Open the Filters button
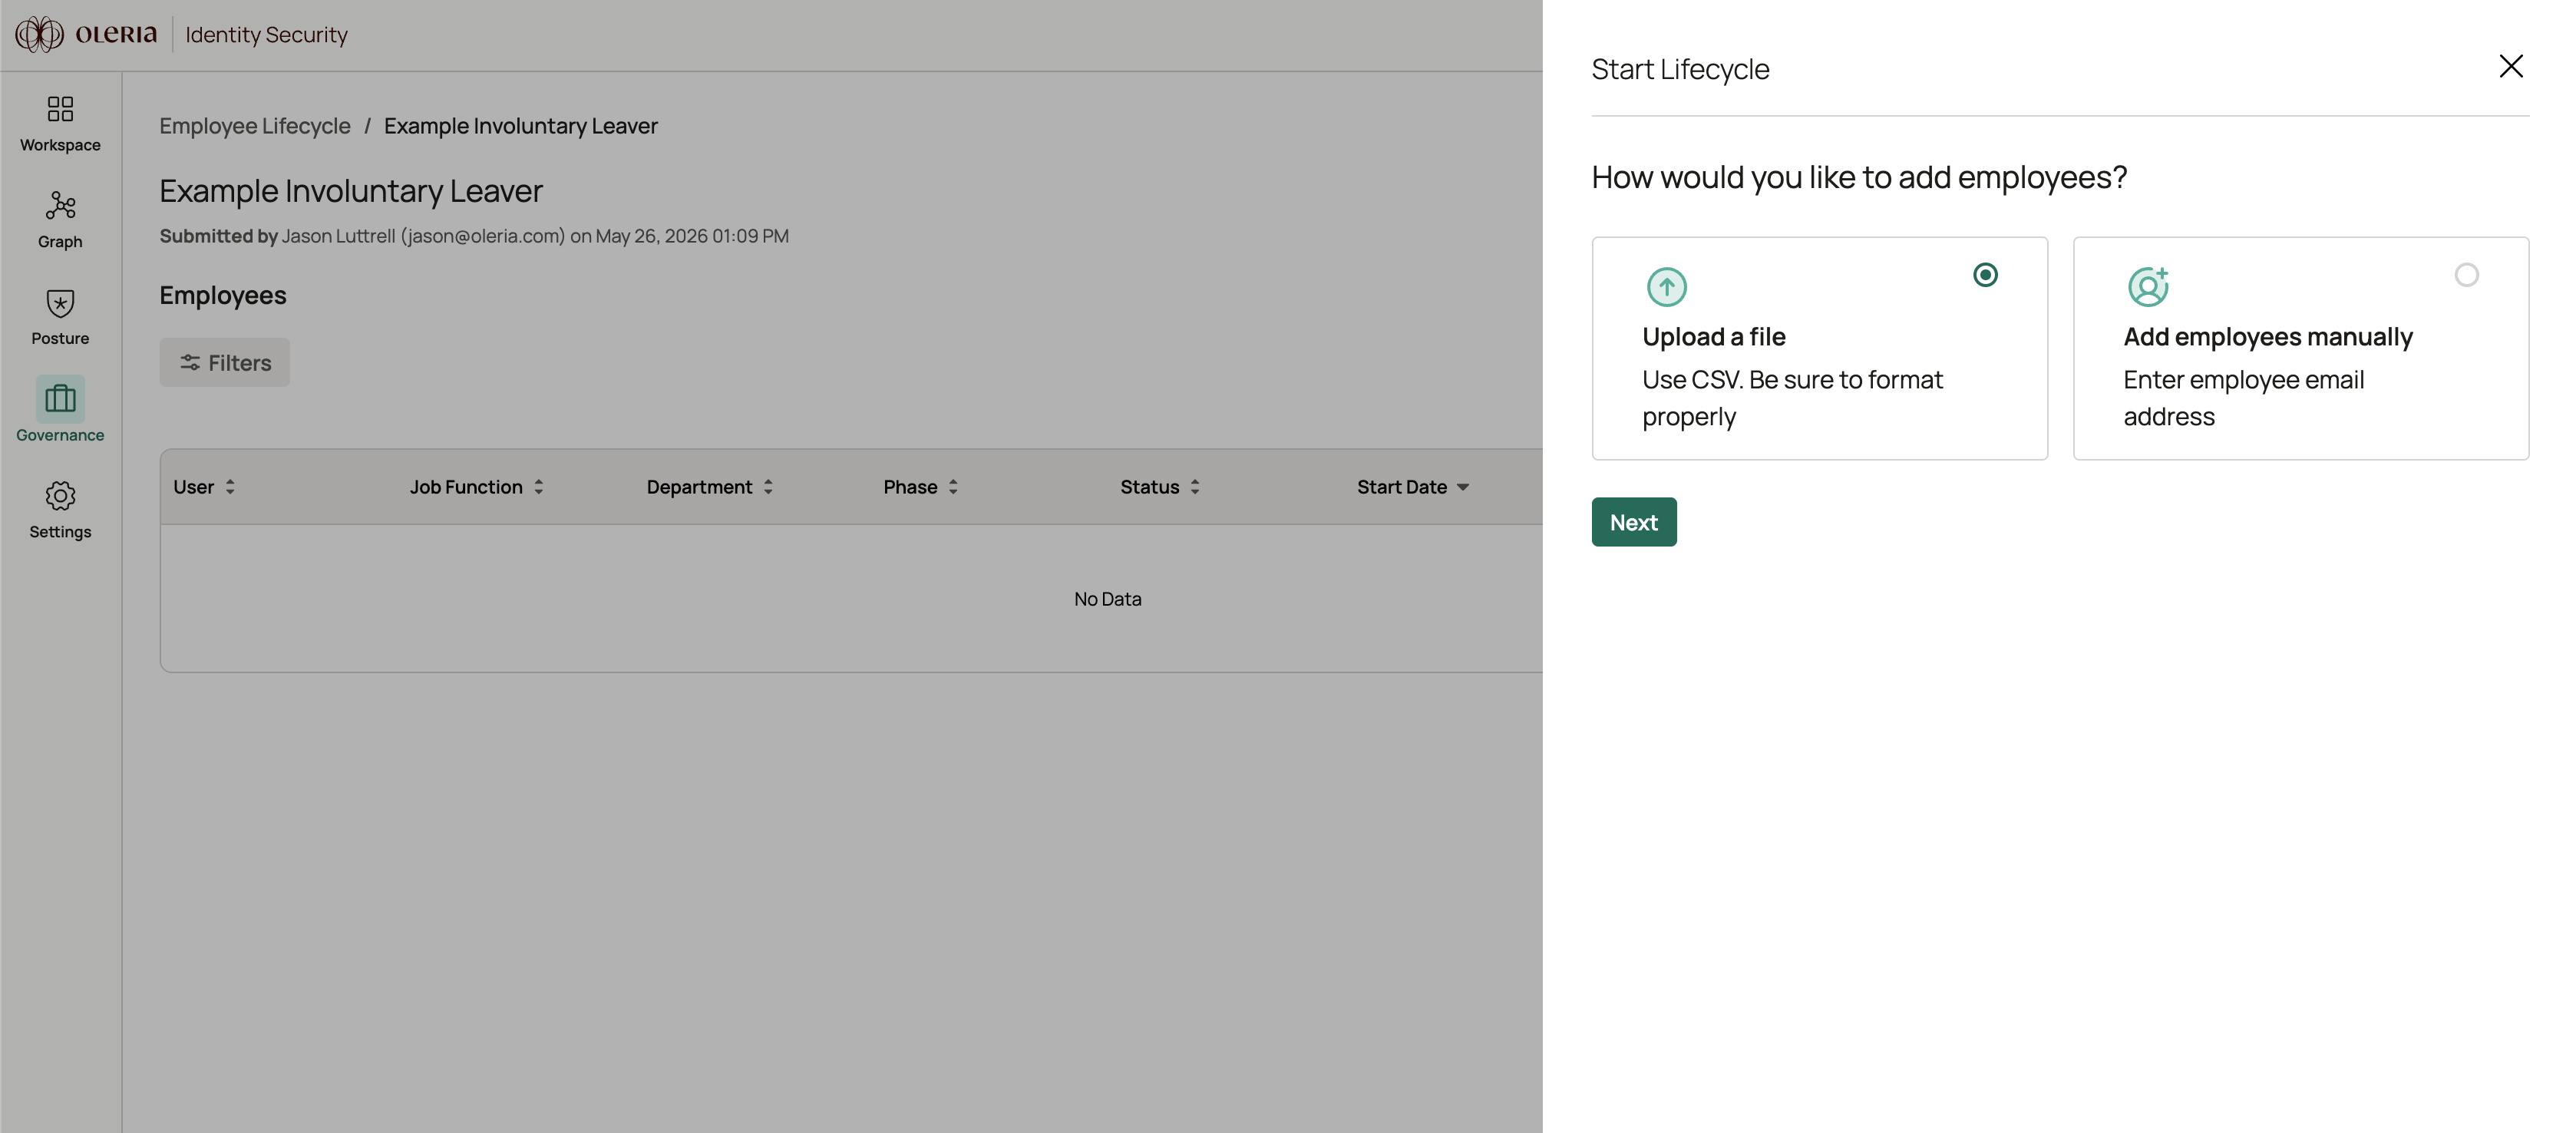2576x1133 pixels. 225,362
